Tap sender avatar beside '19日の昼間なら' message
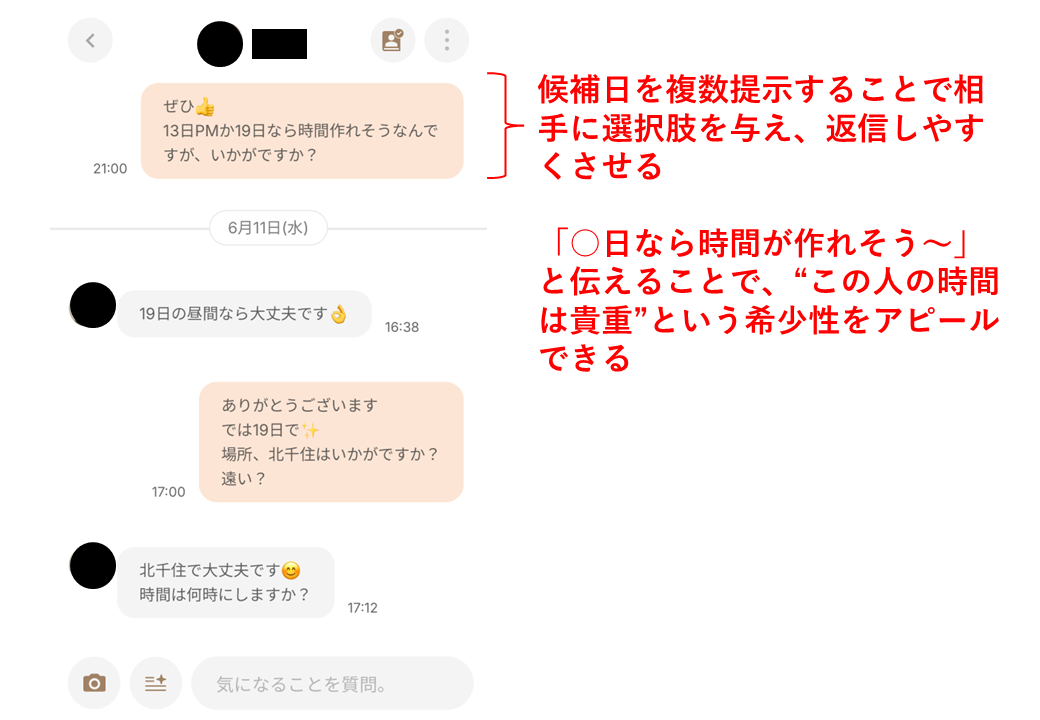1040x720 pixels. [x=93, y=305]
